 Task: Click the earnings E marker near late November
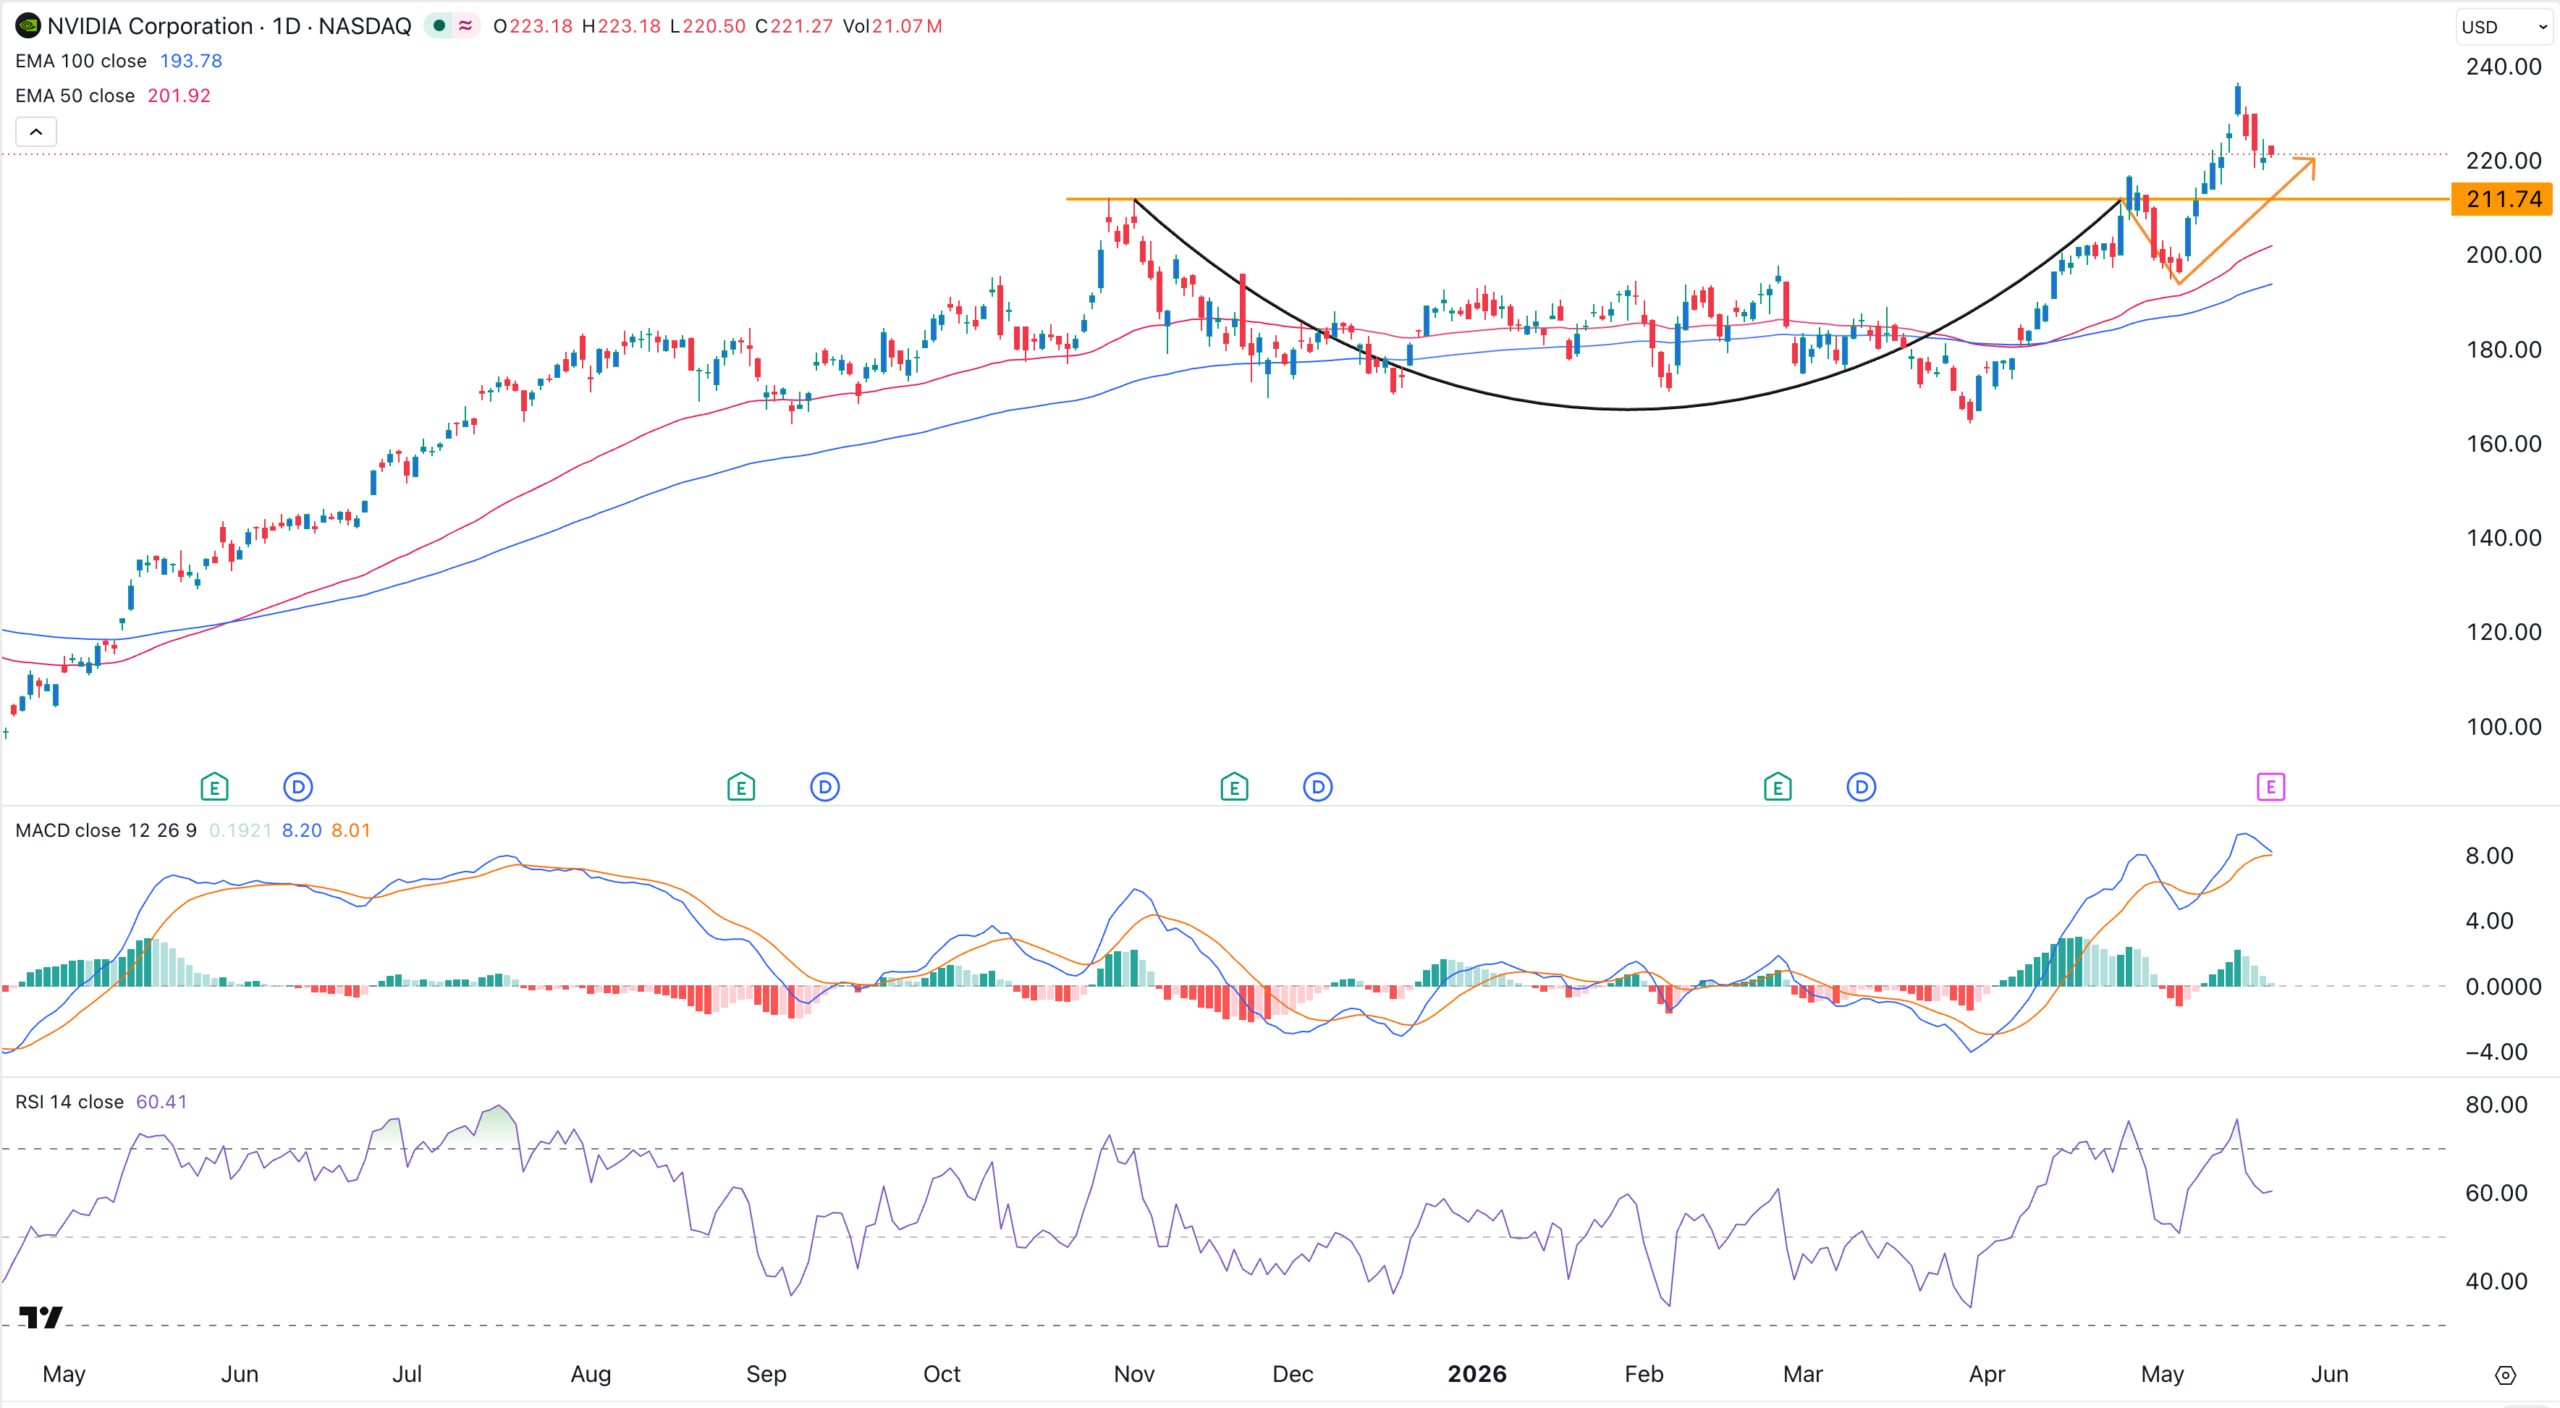pyautogui.click(x=1234, y=788)
